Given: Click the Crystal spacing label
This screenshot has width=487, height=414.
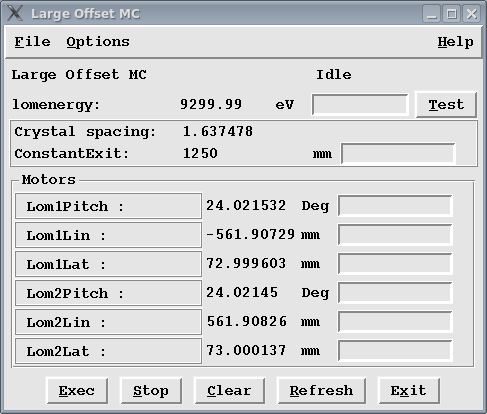Looking at the screenshot, I should click(x=85, y=132).
